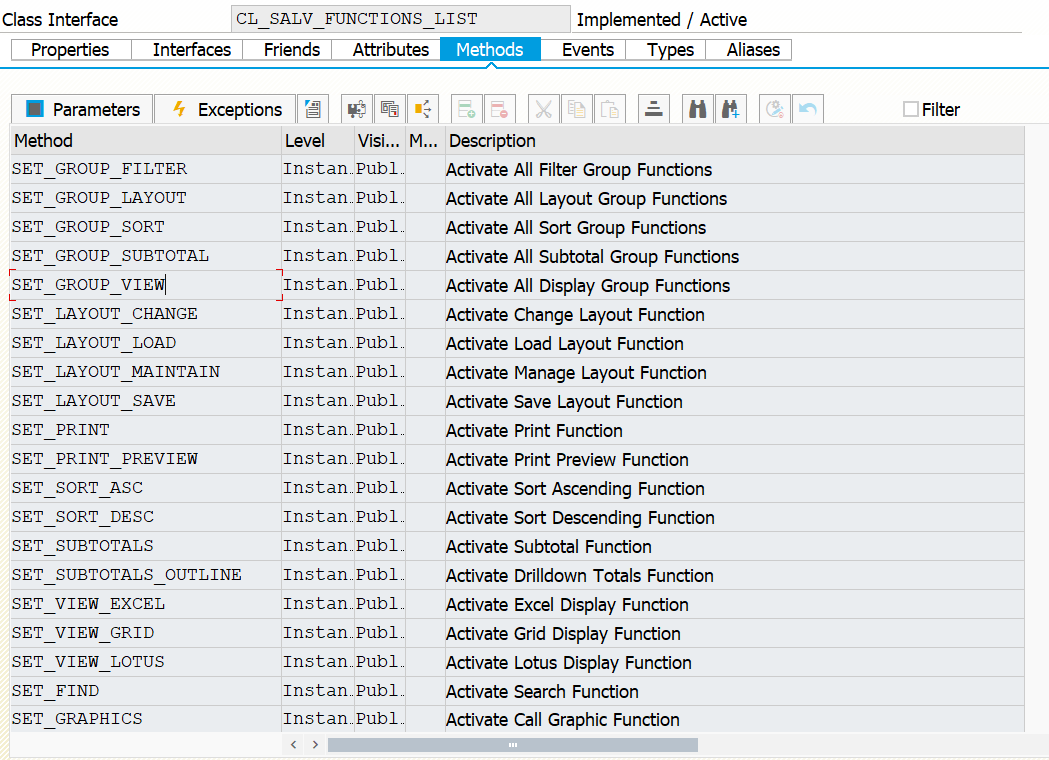Select the Methods tab
Image resolution: width=1049 pixels, height=760 pixels.
(x=490, y=50)
